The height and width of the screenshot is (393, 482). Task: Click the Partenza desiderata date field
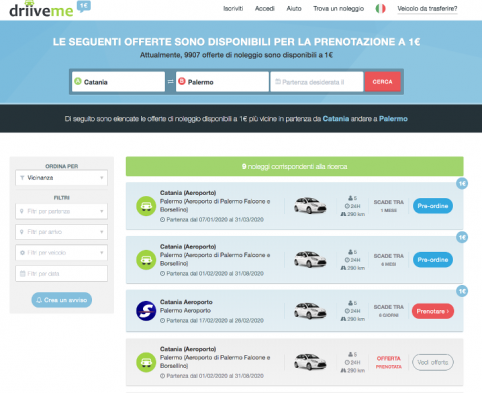pos(317,82)
